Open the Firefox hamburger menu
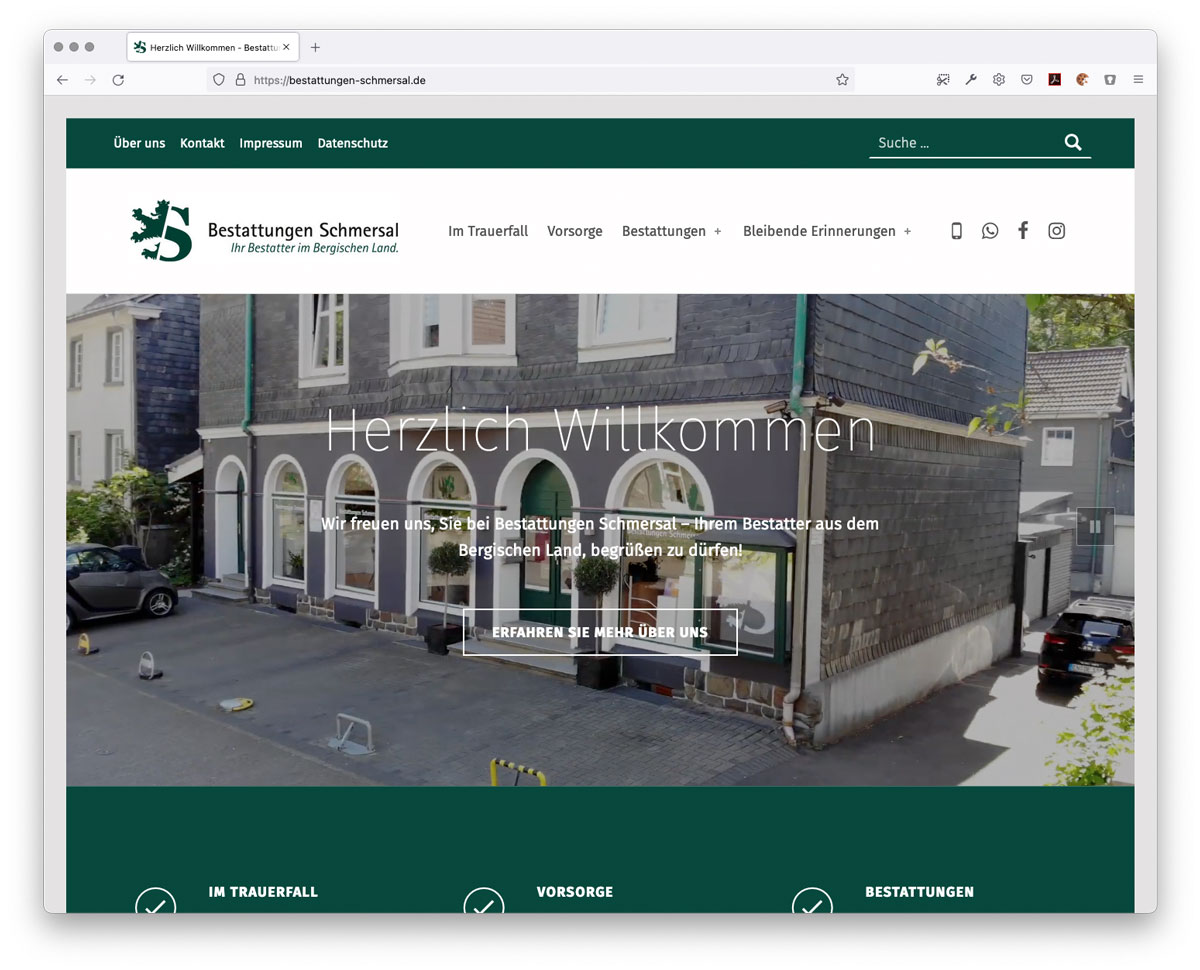This screenshot has width=1200, height=970. [1138, 80]
